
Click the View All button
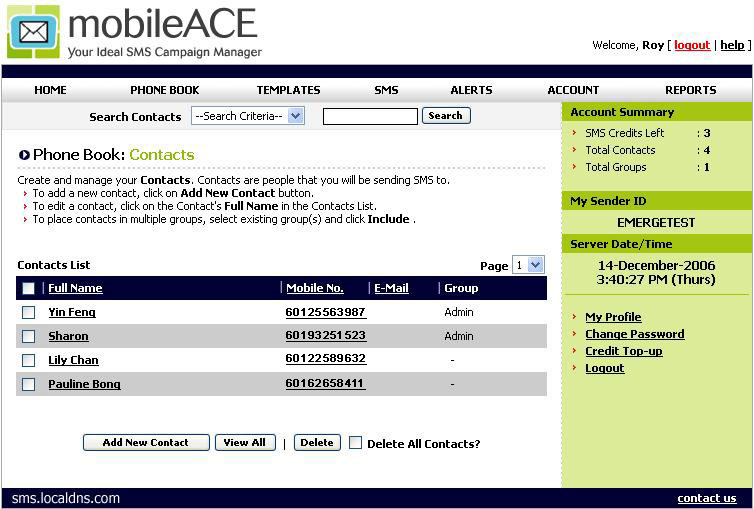[x=244, y=442]
